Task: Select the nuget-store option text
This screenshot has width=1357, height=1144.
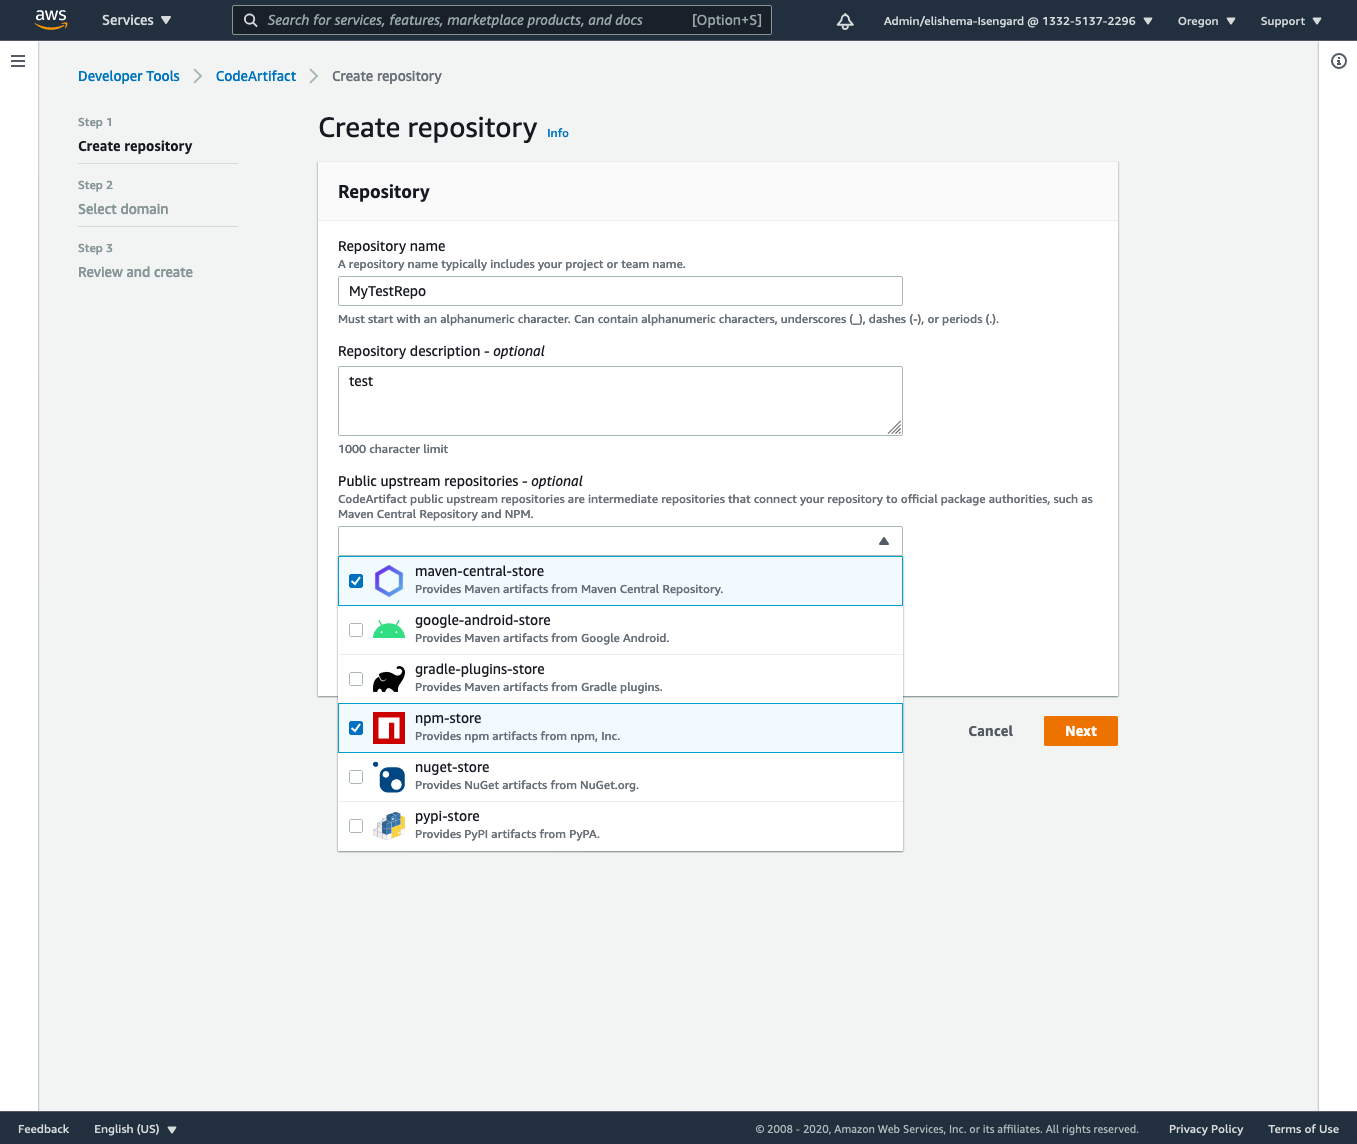Action: tap(452, 767)
